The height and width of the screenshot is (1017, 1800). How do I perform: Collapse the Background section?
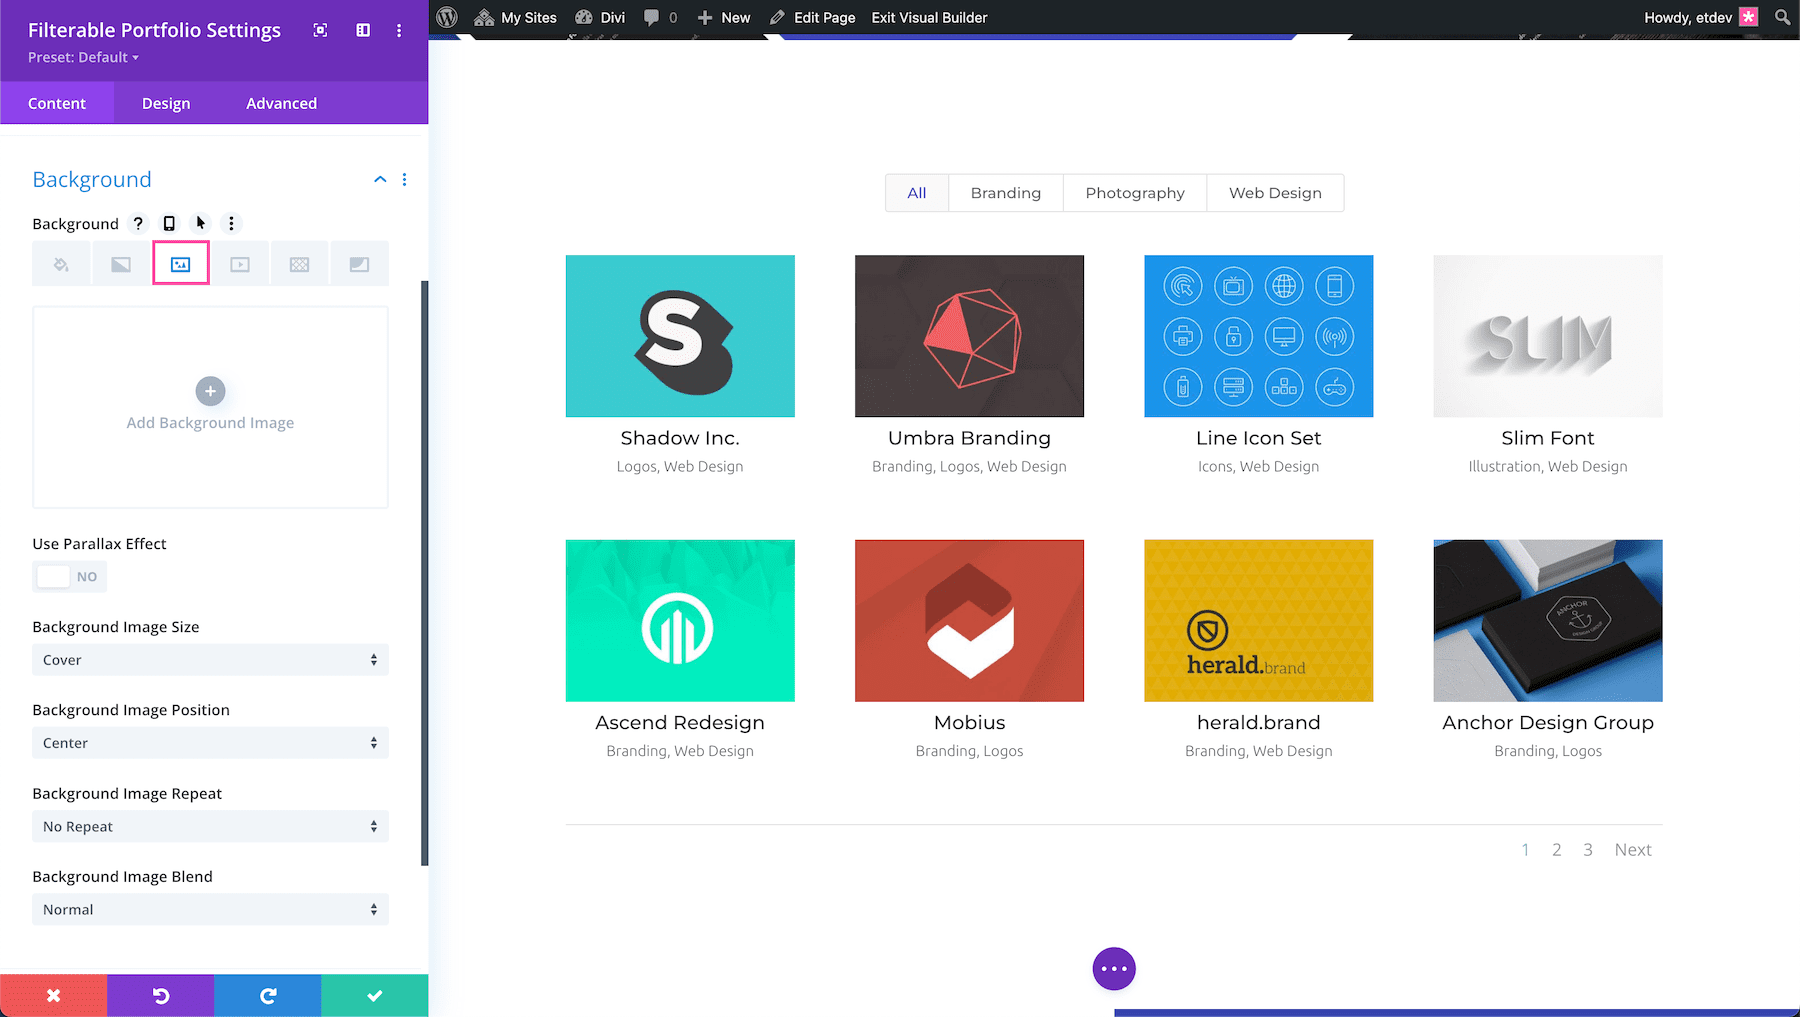click(380, 179)
